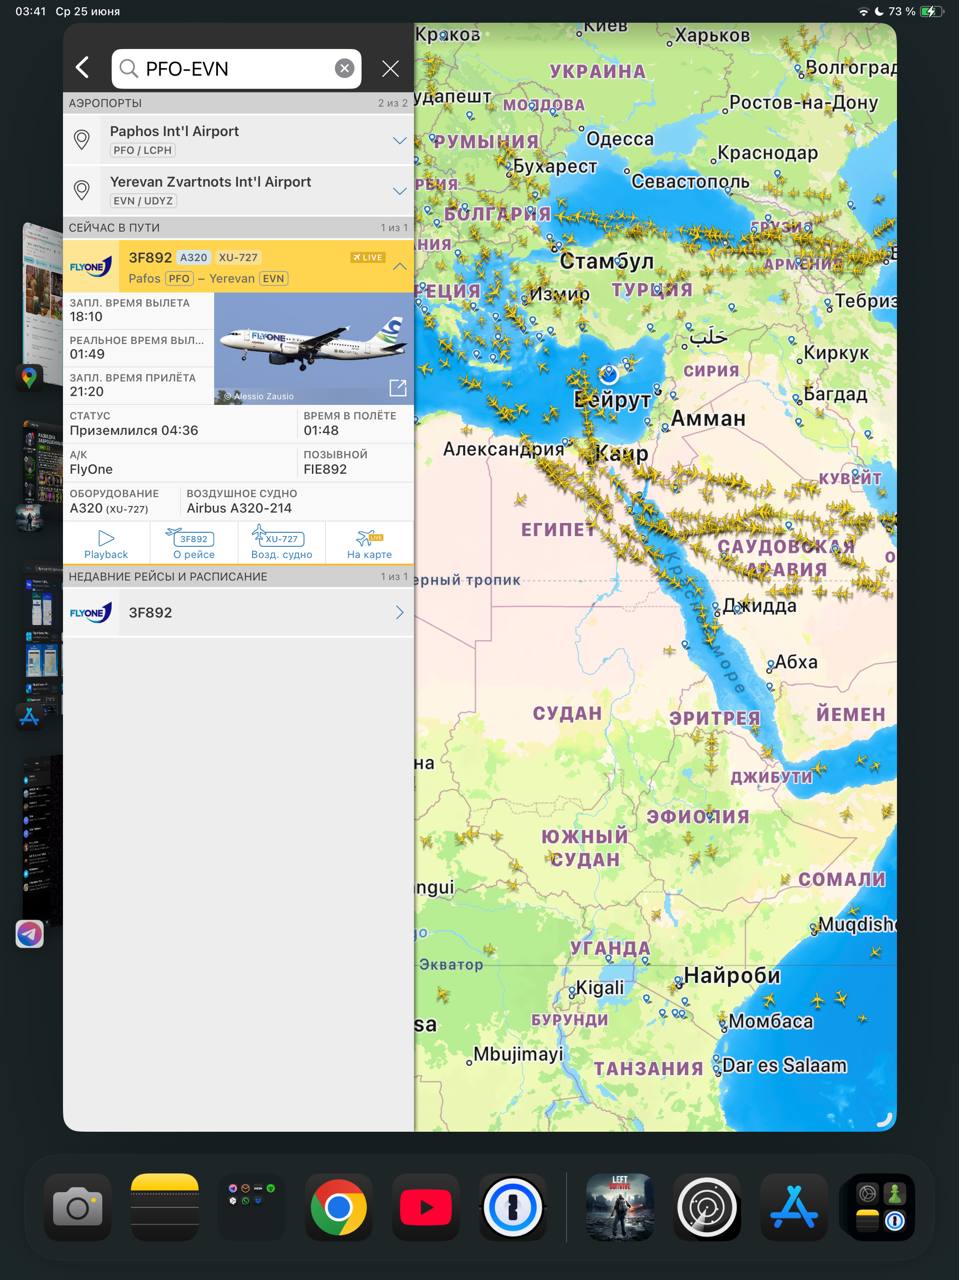Tap the current location marker near Cyprus
The height and width of the screenshot is (1280, 959).
pyautogui.click(x=609, y=374)
